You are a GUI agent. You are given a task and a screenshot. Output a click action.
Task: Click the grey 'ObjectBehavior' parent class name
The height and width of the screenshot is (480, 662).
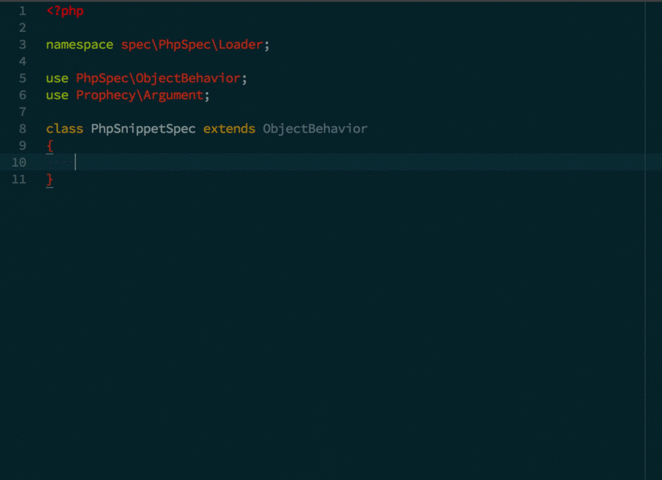315,129
